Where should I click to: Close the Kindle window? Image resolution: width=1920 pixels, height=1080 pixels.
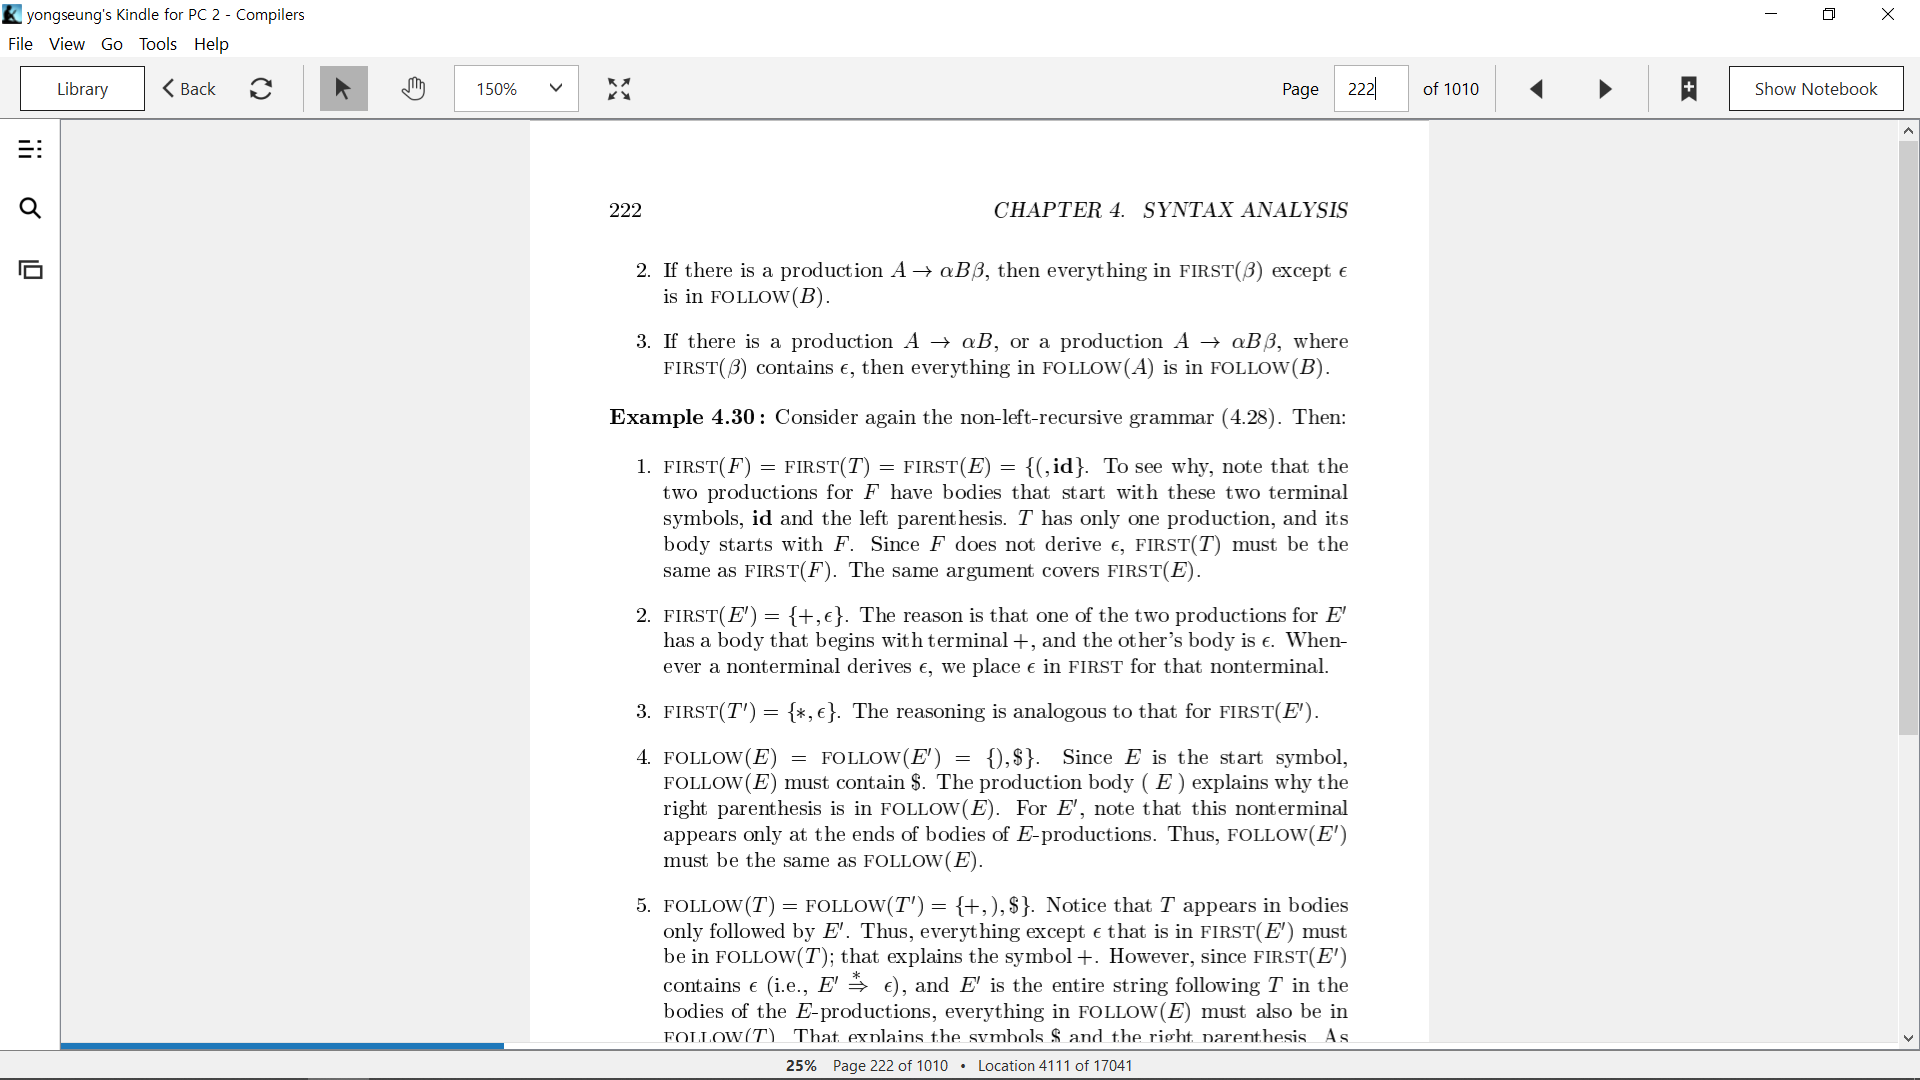pos(1888,14)
